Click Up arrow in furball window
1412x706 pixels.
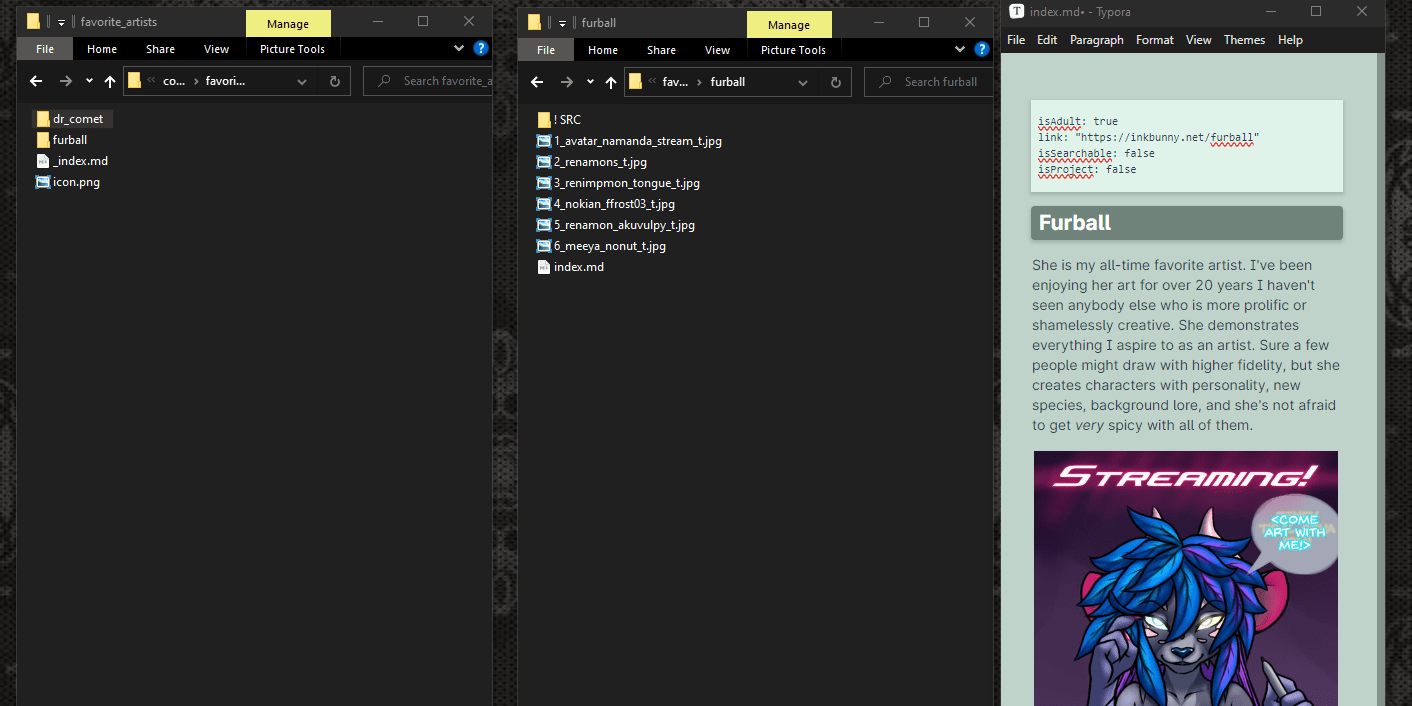611,82
